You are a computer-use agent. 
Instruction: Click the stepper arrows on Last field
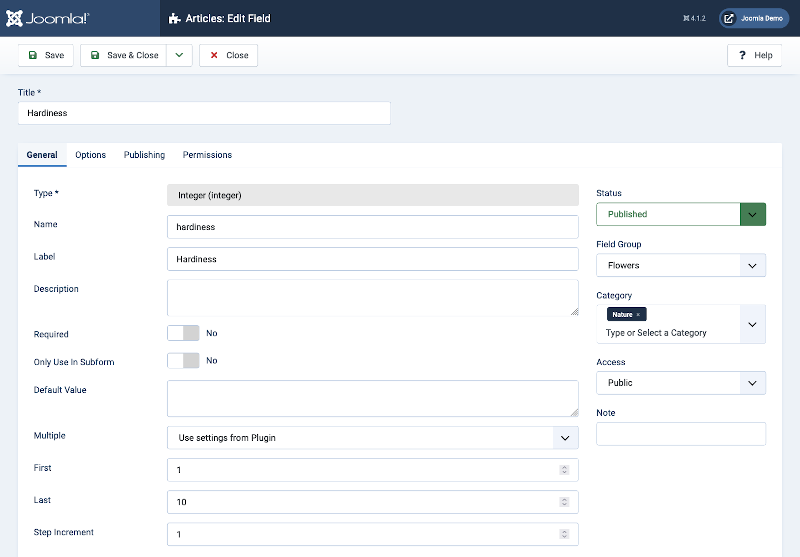pos(564,502)
